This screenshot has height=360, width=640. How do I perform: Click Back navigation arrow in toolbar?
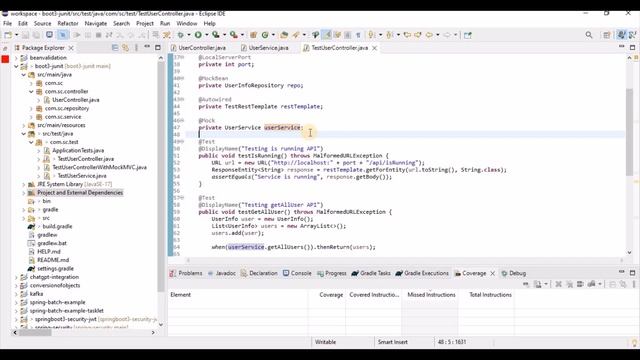[429, 35]
